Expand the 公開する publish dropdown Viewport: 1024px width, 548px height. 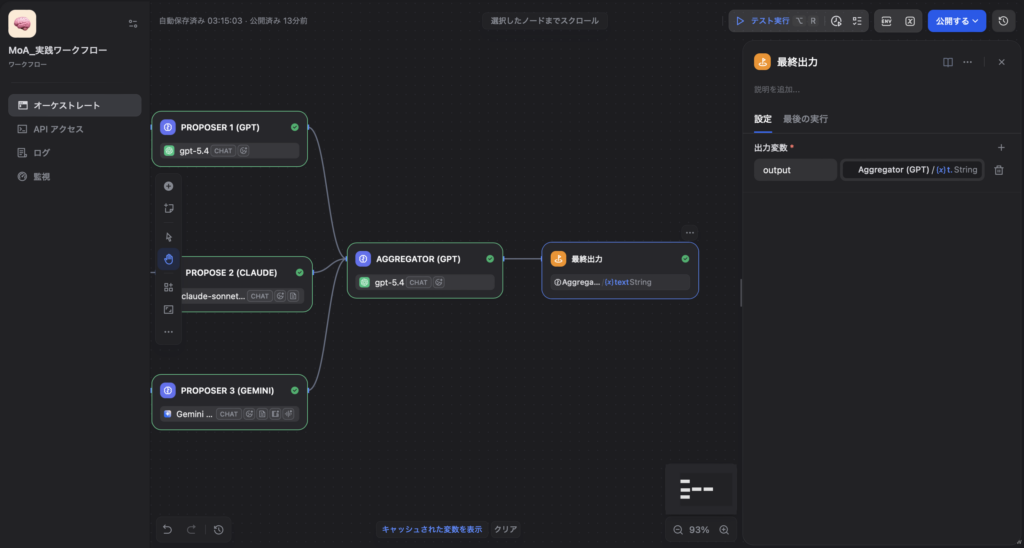957,21
